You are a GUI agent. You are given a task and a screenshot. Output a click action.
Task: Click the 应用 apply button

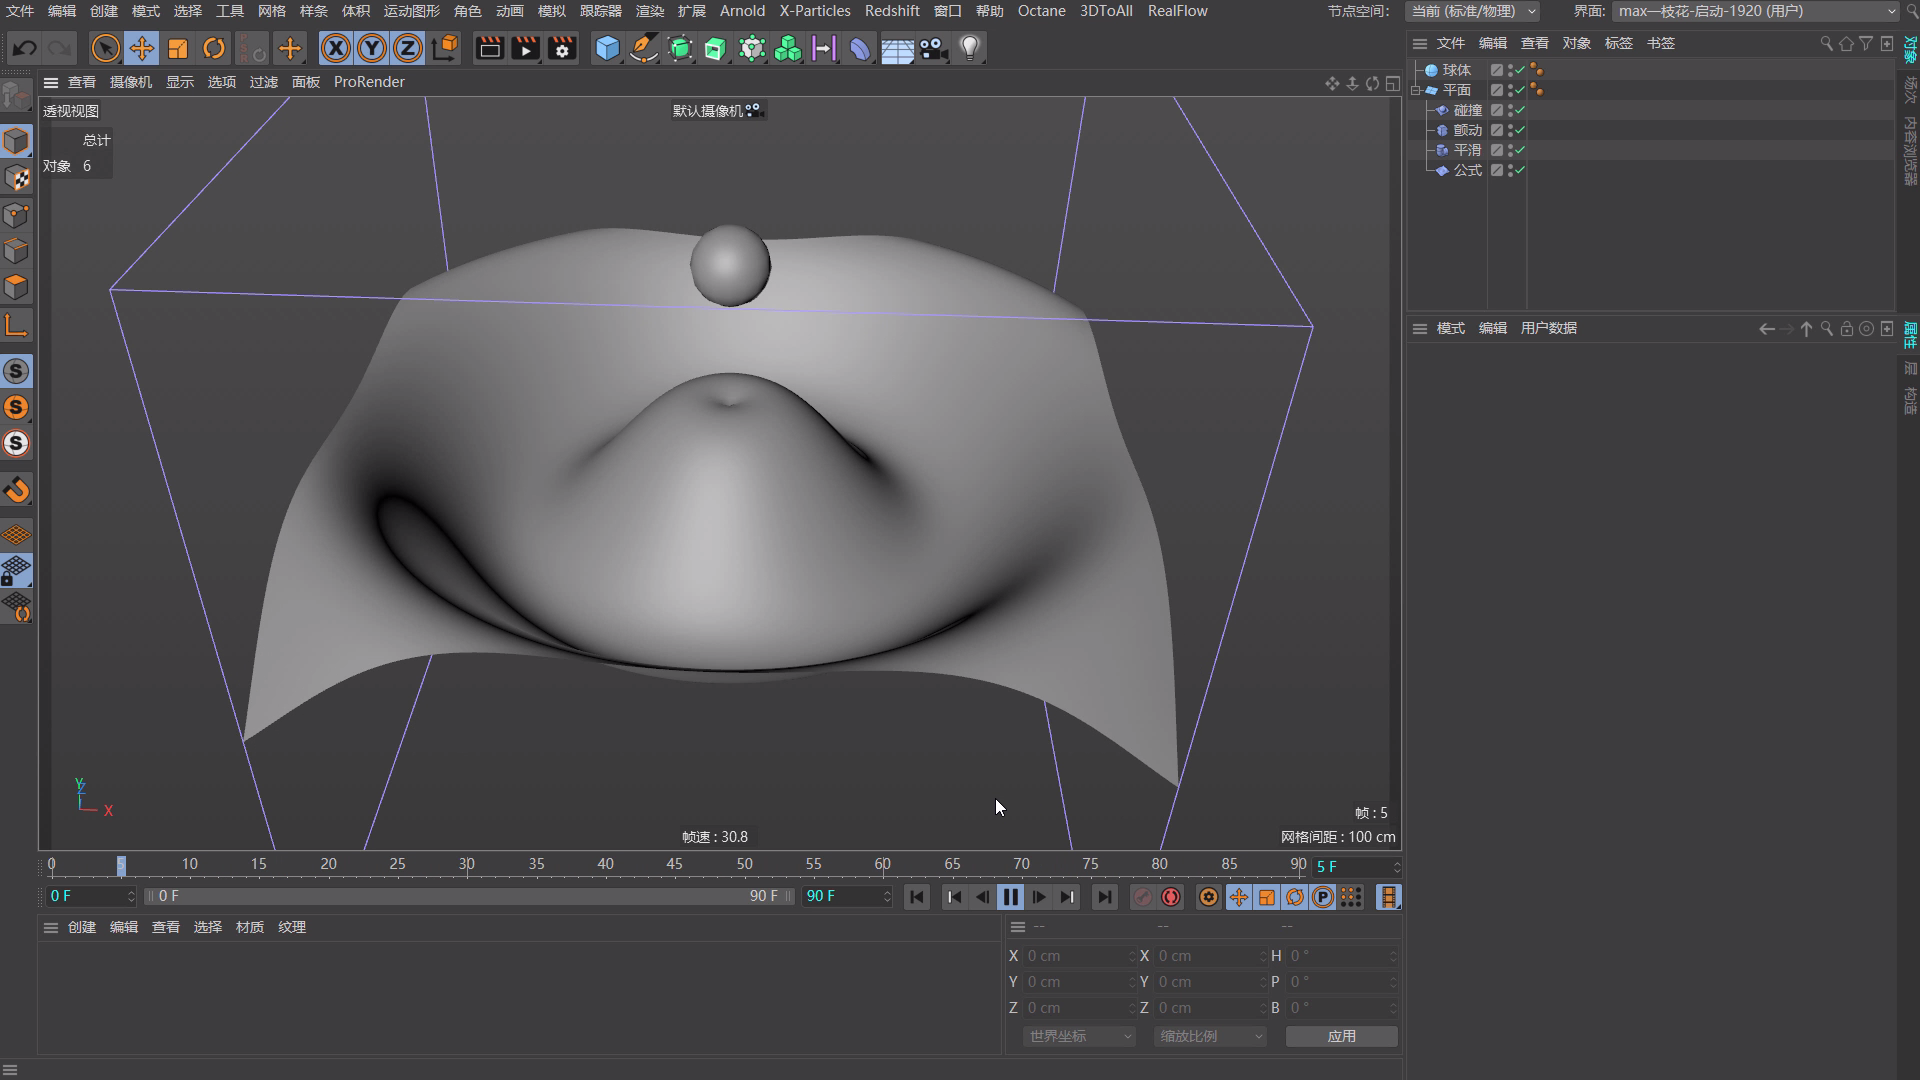pyautogui.click(x=1341, y=1036)
